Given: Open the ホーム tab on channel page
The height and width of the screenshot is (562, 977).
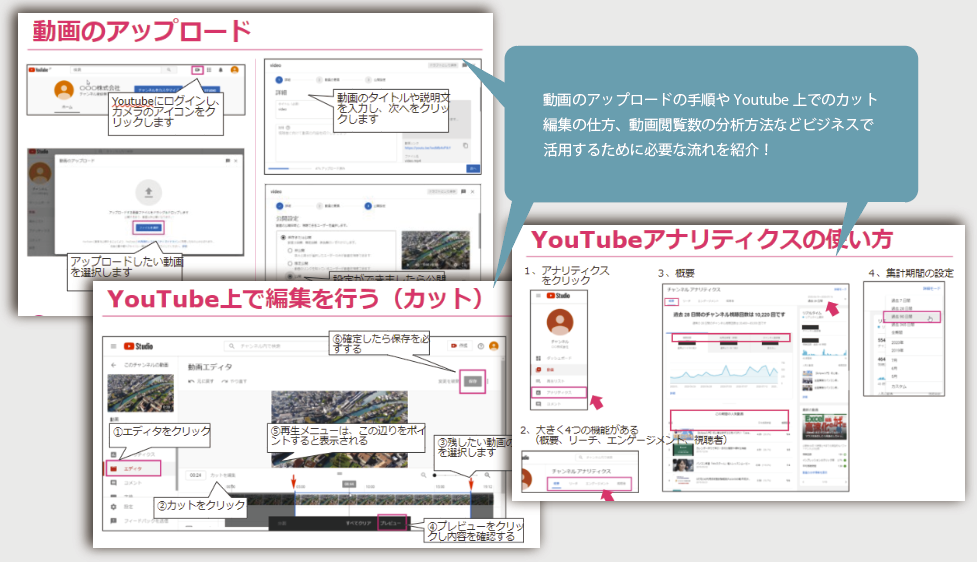Looking at the screenshot, I should (x=67, y=107).
